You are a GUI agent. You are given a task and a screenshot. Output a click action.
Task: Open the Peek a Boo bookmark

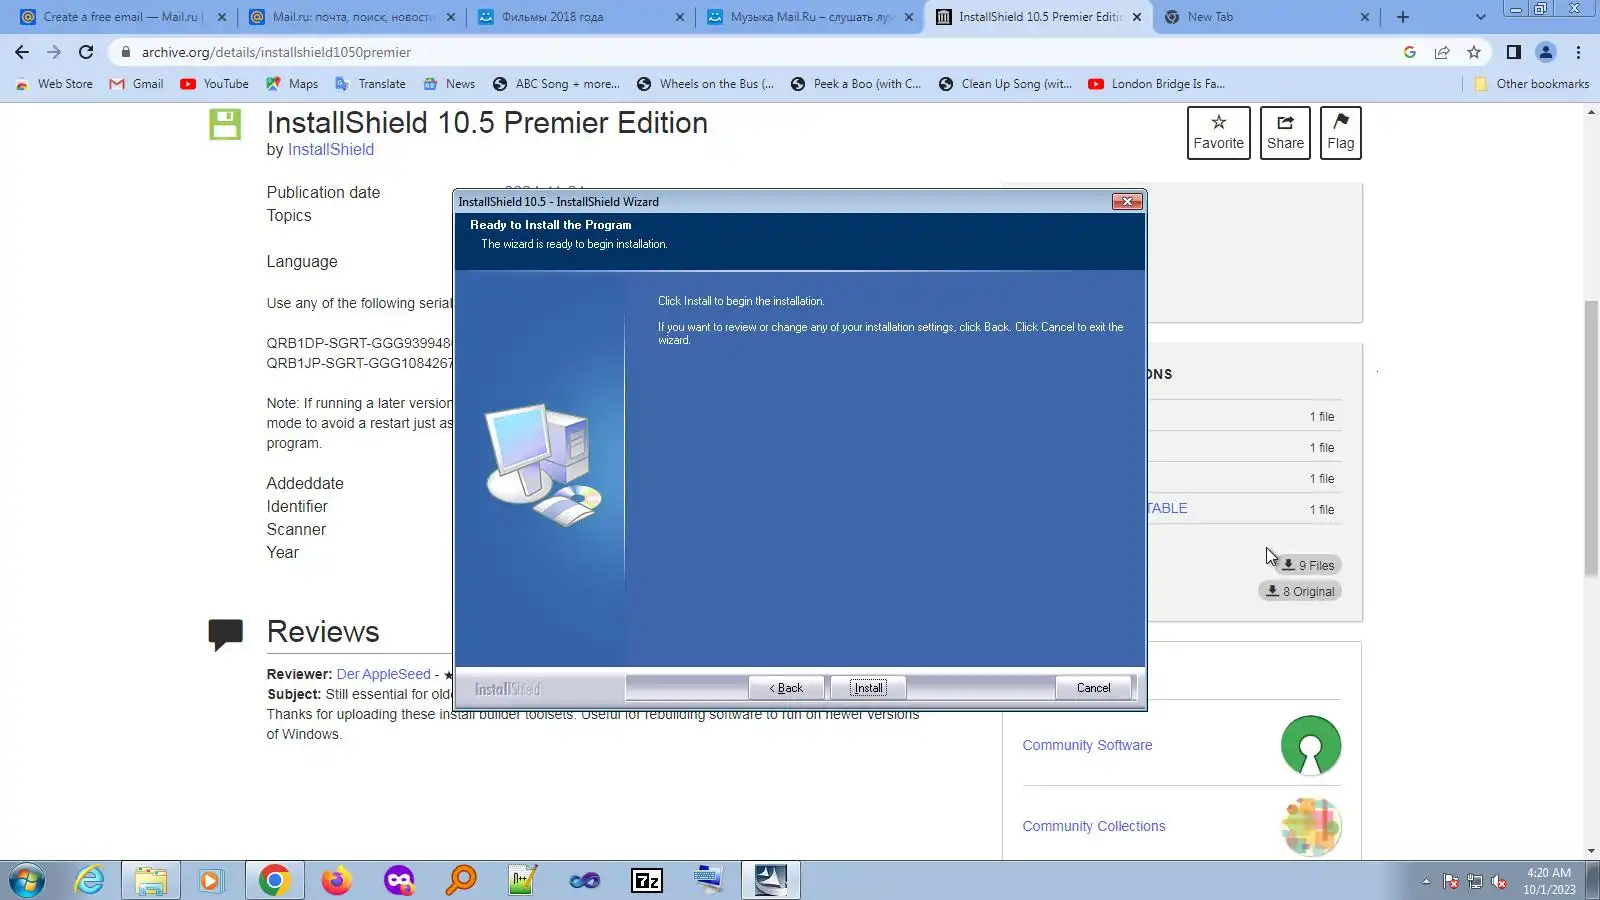[855, 84]
